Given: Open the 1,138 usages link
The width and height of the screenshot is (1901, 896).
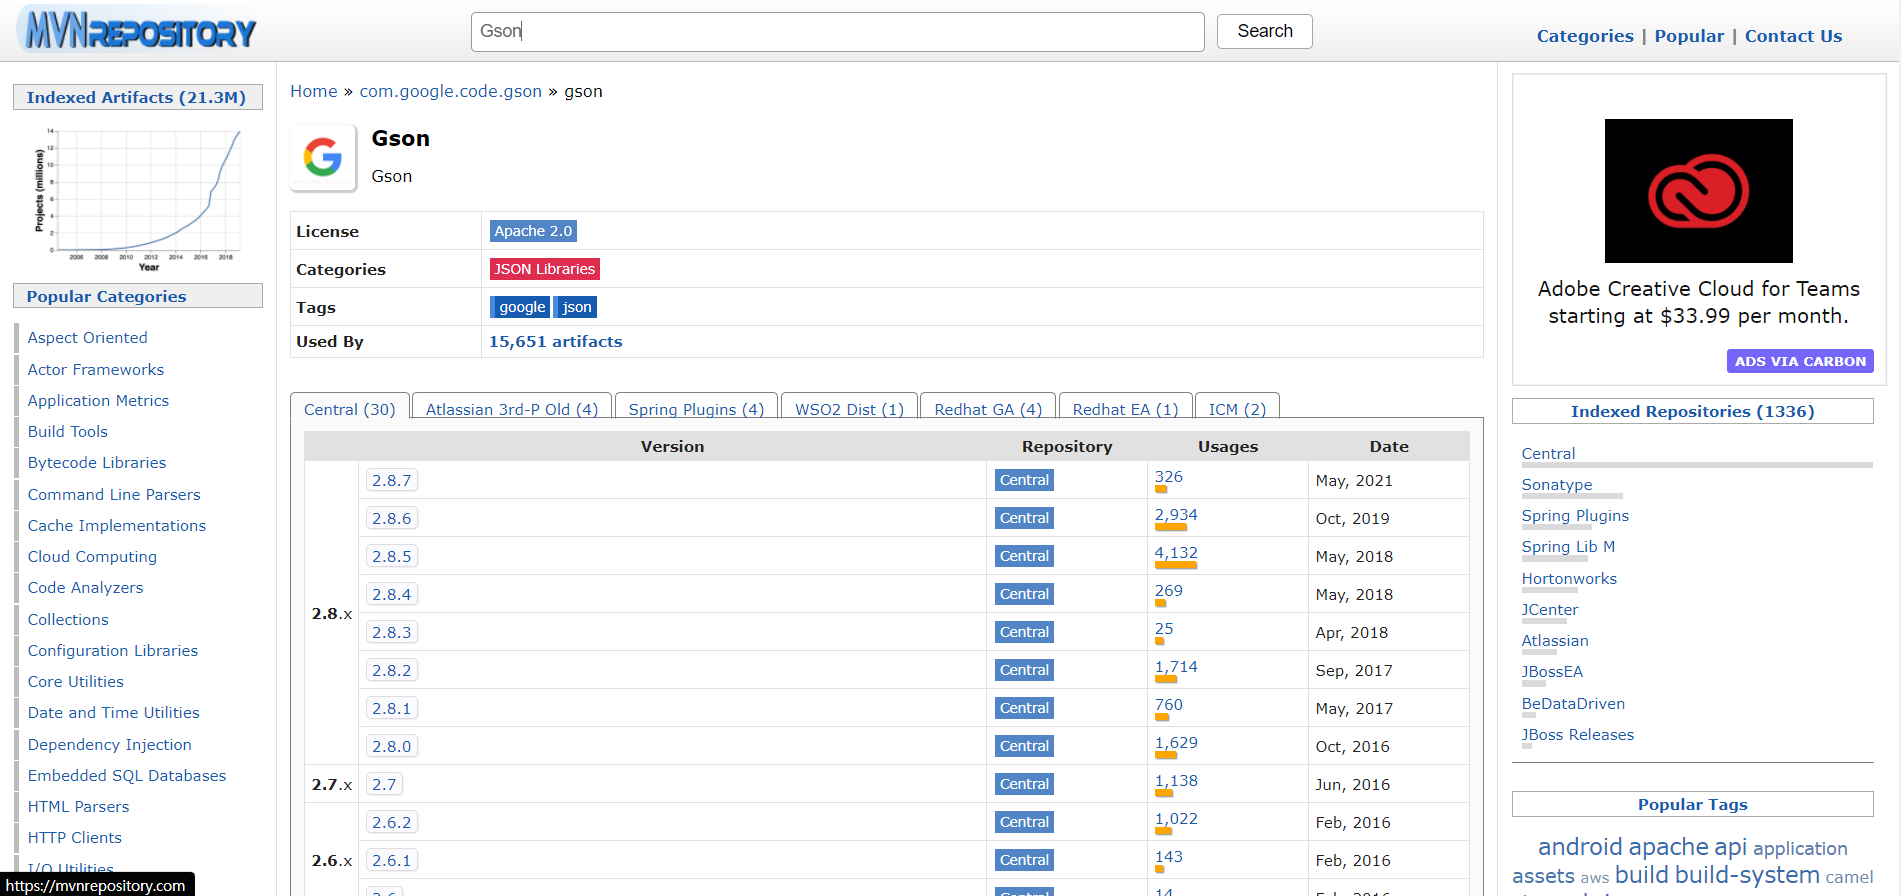Looking at the screenshot, I should click(1176, 781).
